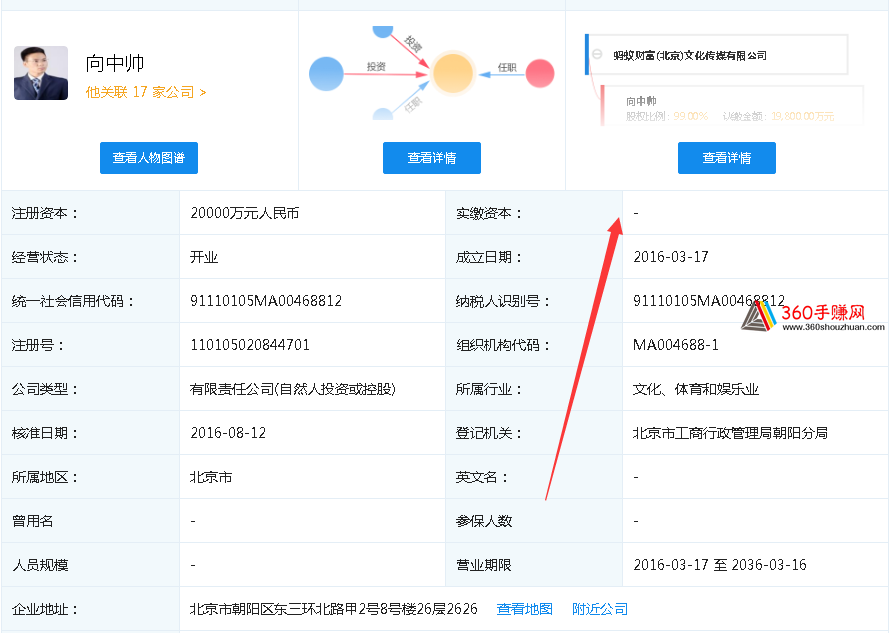
Task: Select the 所属地区 value 北京市
Action: pos(211,477)
